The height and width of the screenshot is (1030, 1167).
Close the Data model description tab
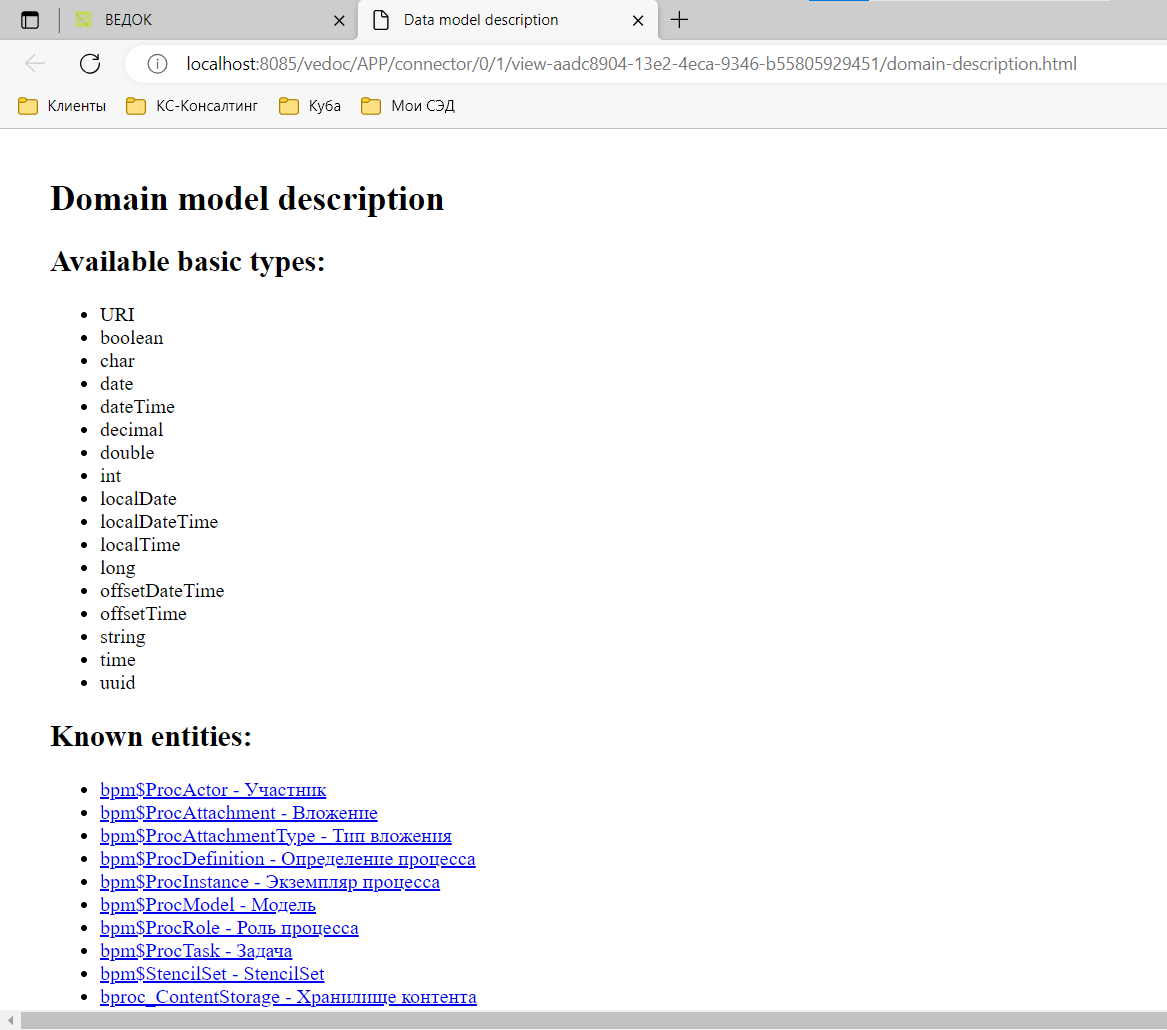point(638,20)
